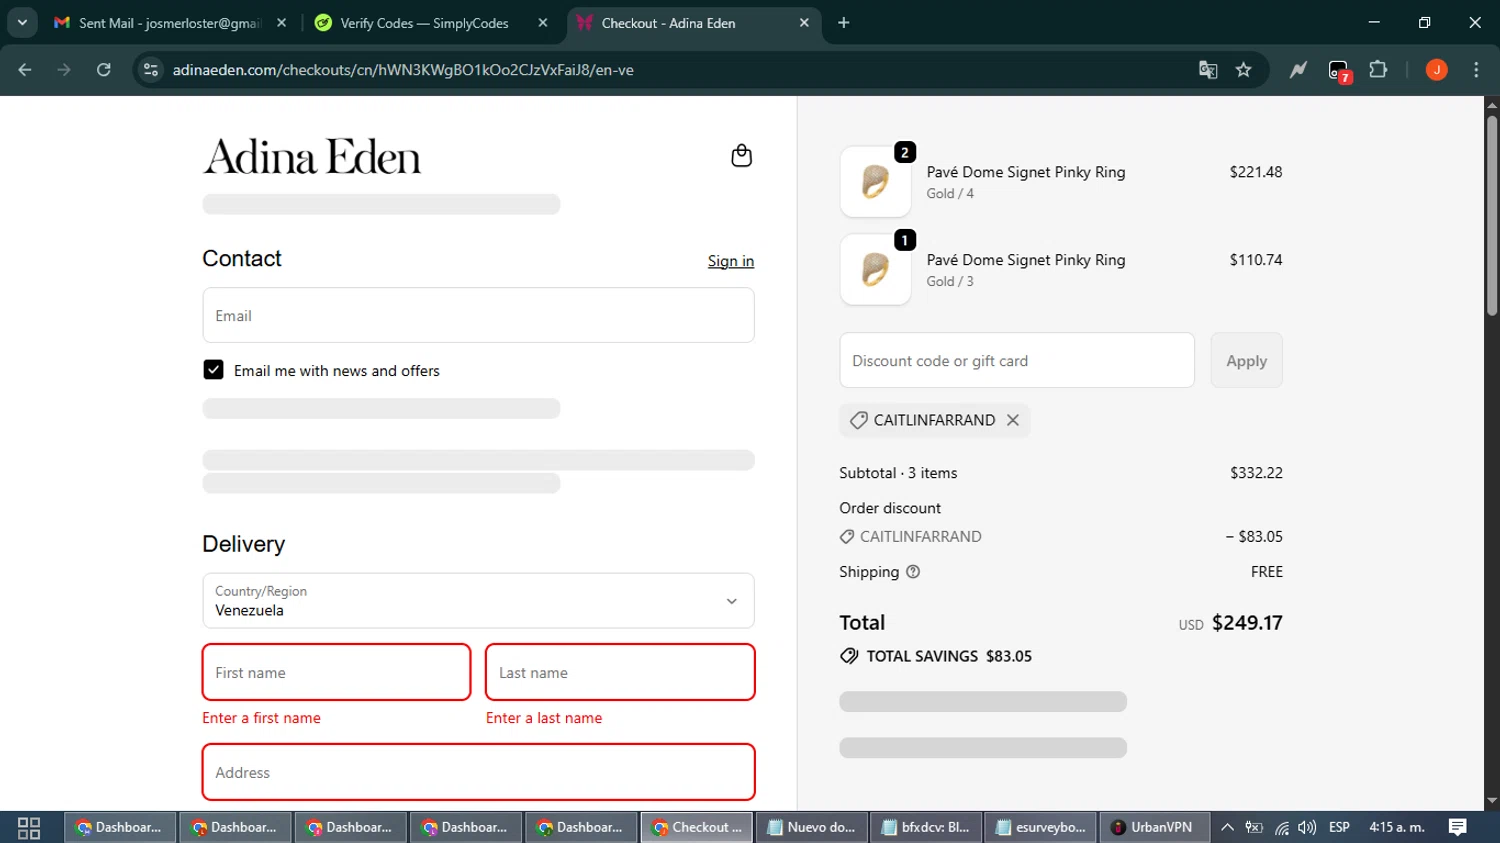The width and height of the screenshot is (1500, 843).
Task: Focus the First name field
Action: pyautogui.click(x=336, y=672)
